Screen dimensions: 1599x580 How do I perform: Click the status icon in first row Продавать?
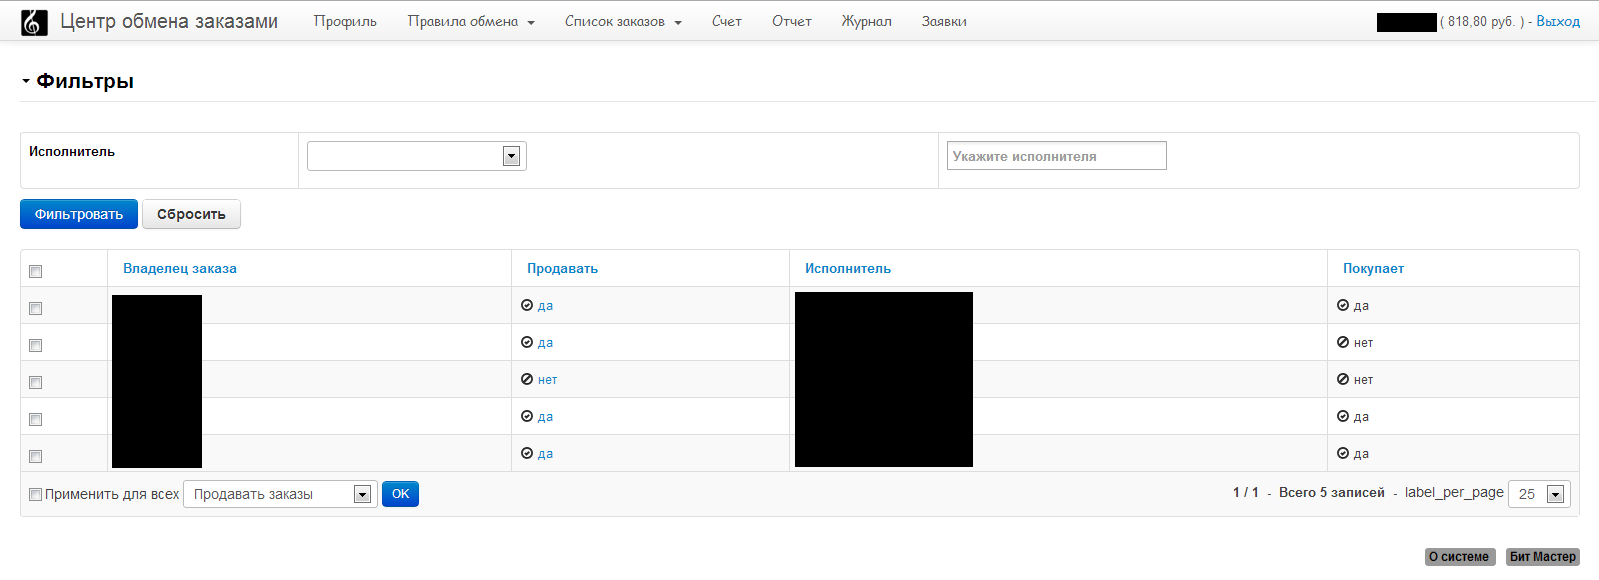tap(527, 306)
